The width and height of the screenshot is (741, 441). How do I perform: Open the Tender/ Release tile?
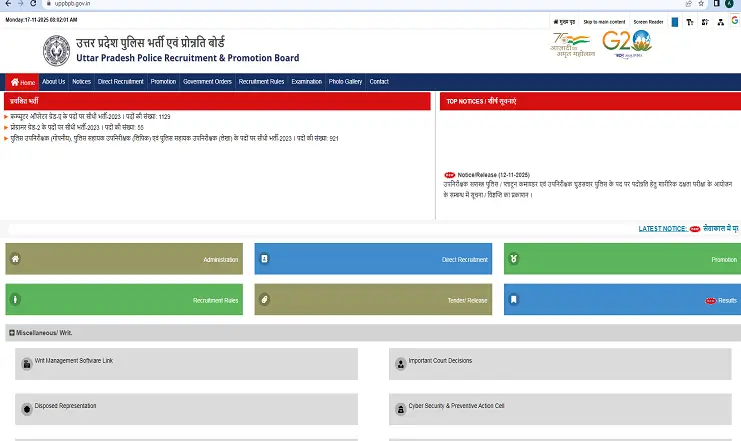point(373,300)
